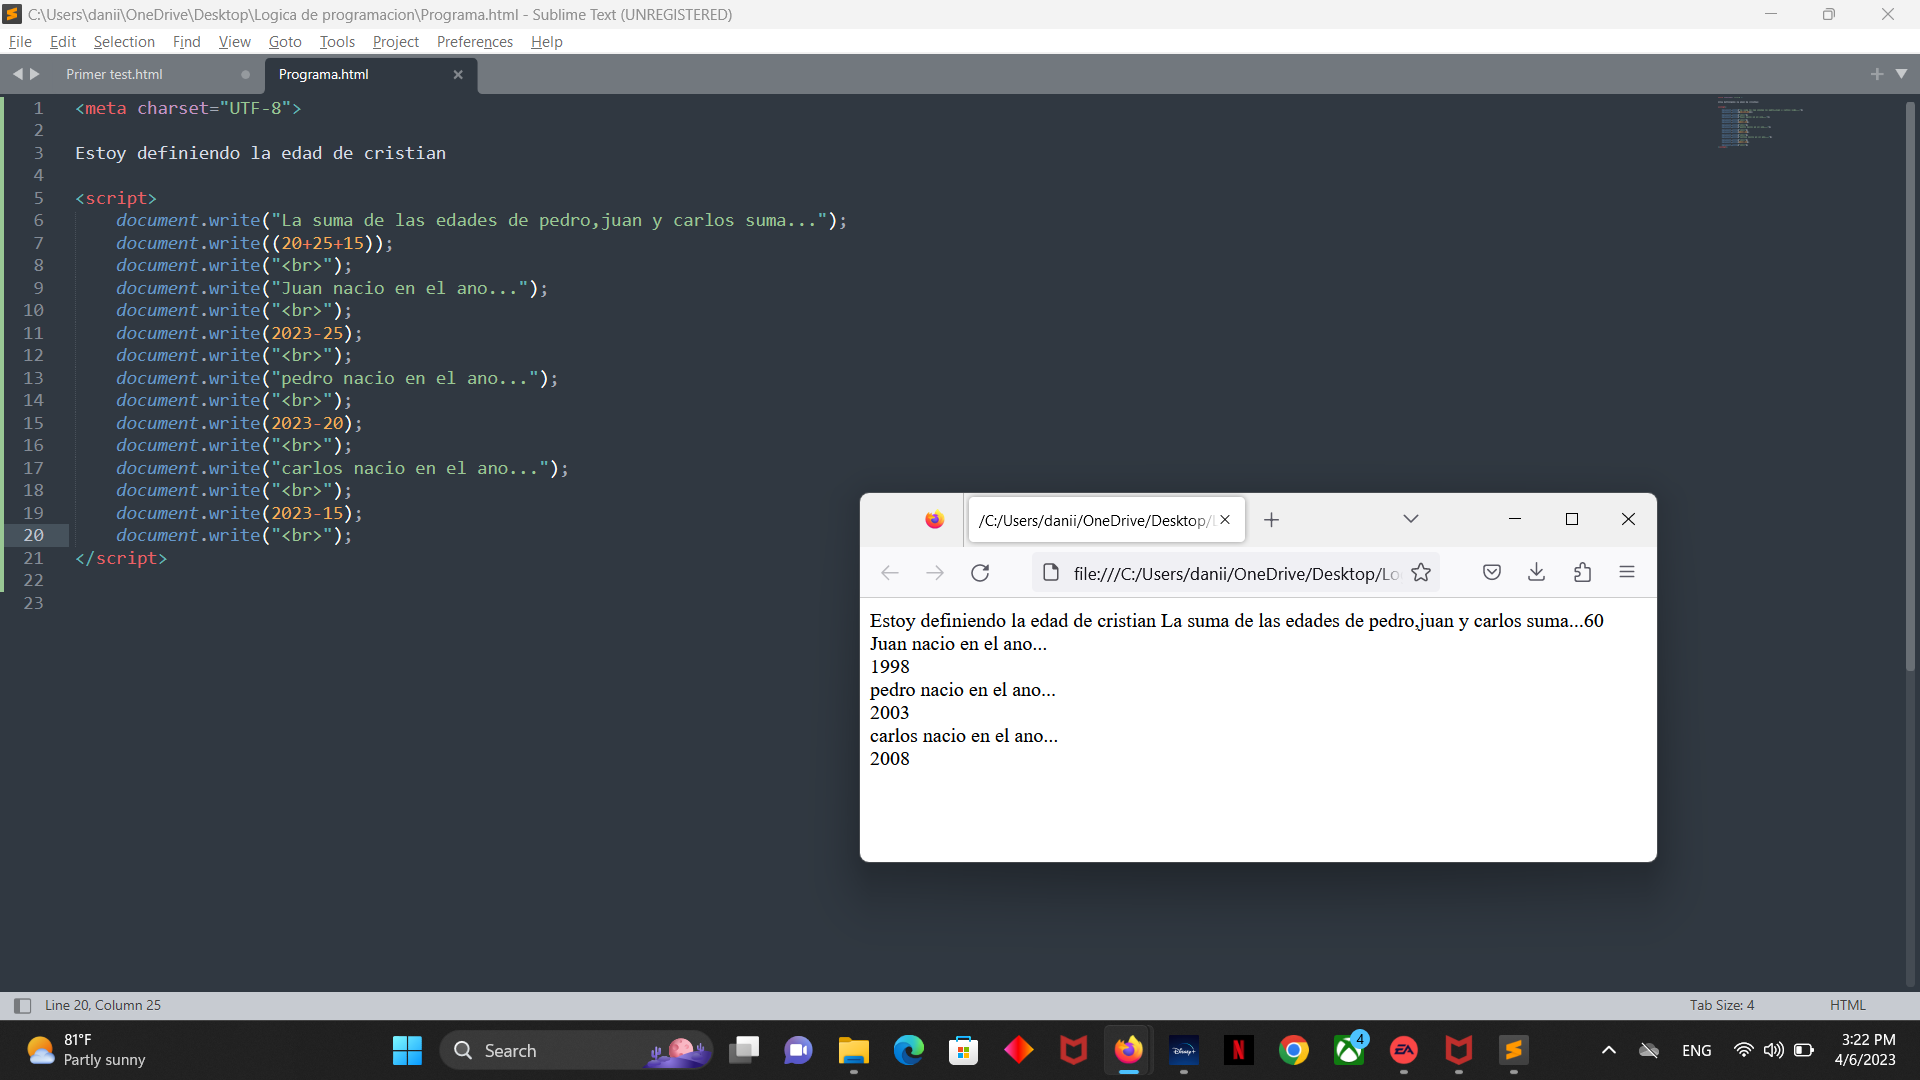Open the Find menu

tap(186, 42)
